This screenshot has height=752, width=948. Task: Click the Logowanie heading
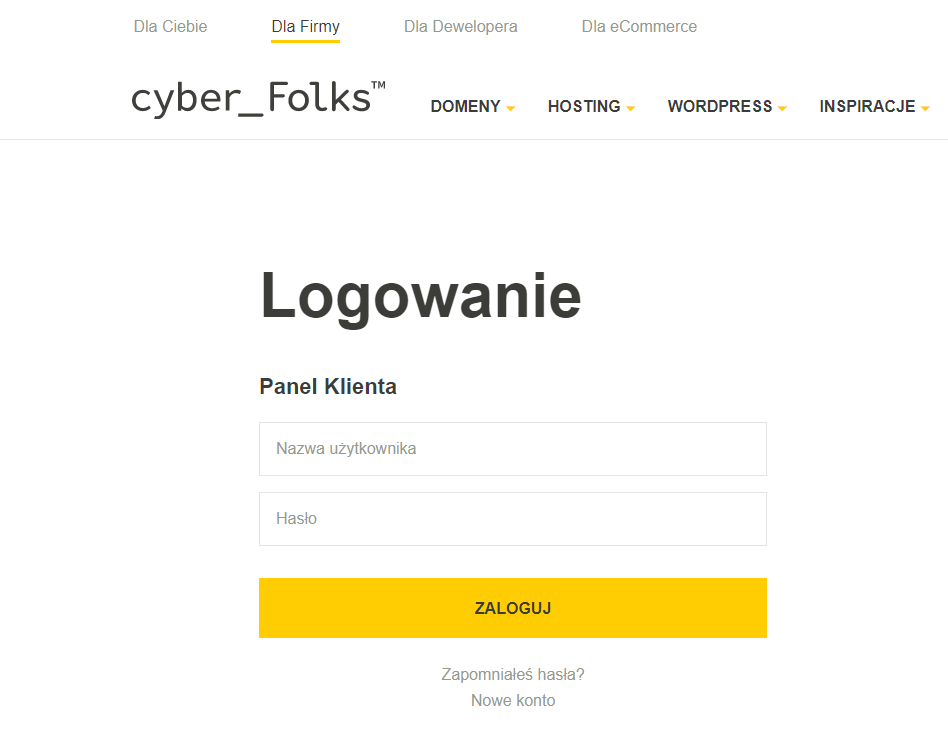point(421,296)
